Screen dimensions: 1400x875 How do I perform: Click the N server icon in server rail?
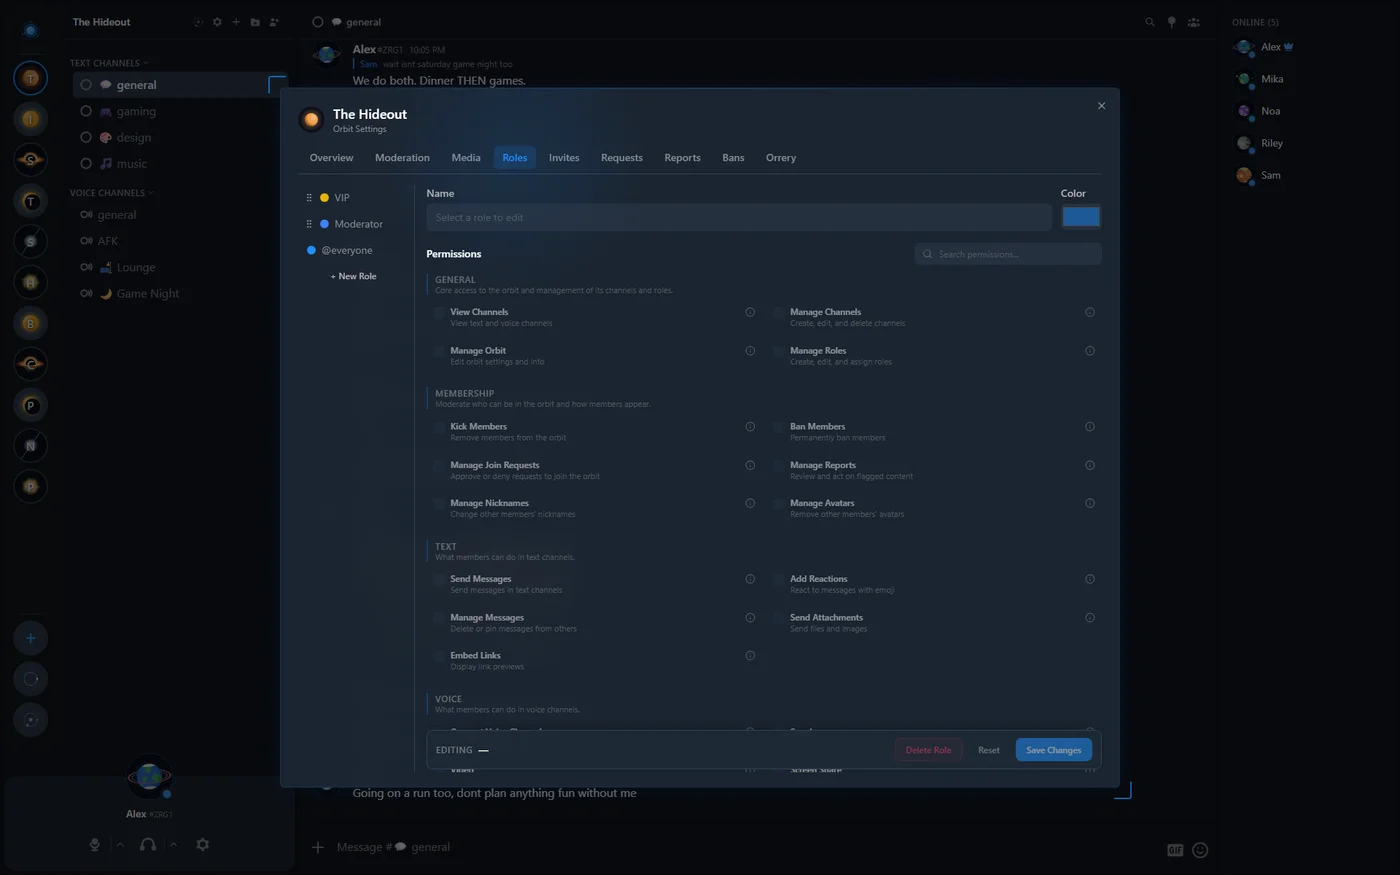coord(30,445)
